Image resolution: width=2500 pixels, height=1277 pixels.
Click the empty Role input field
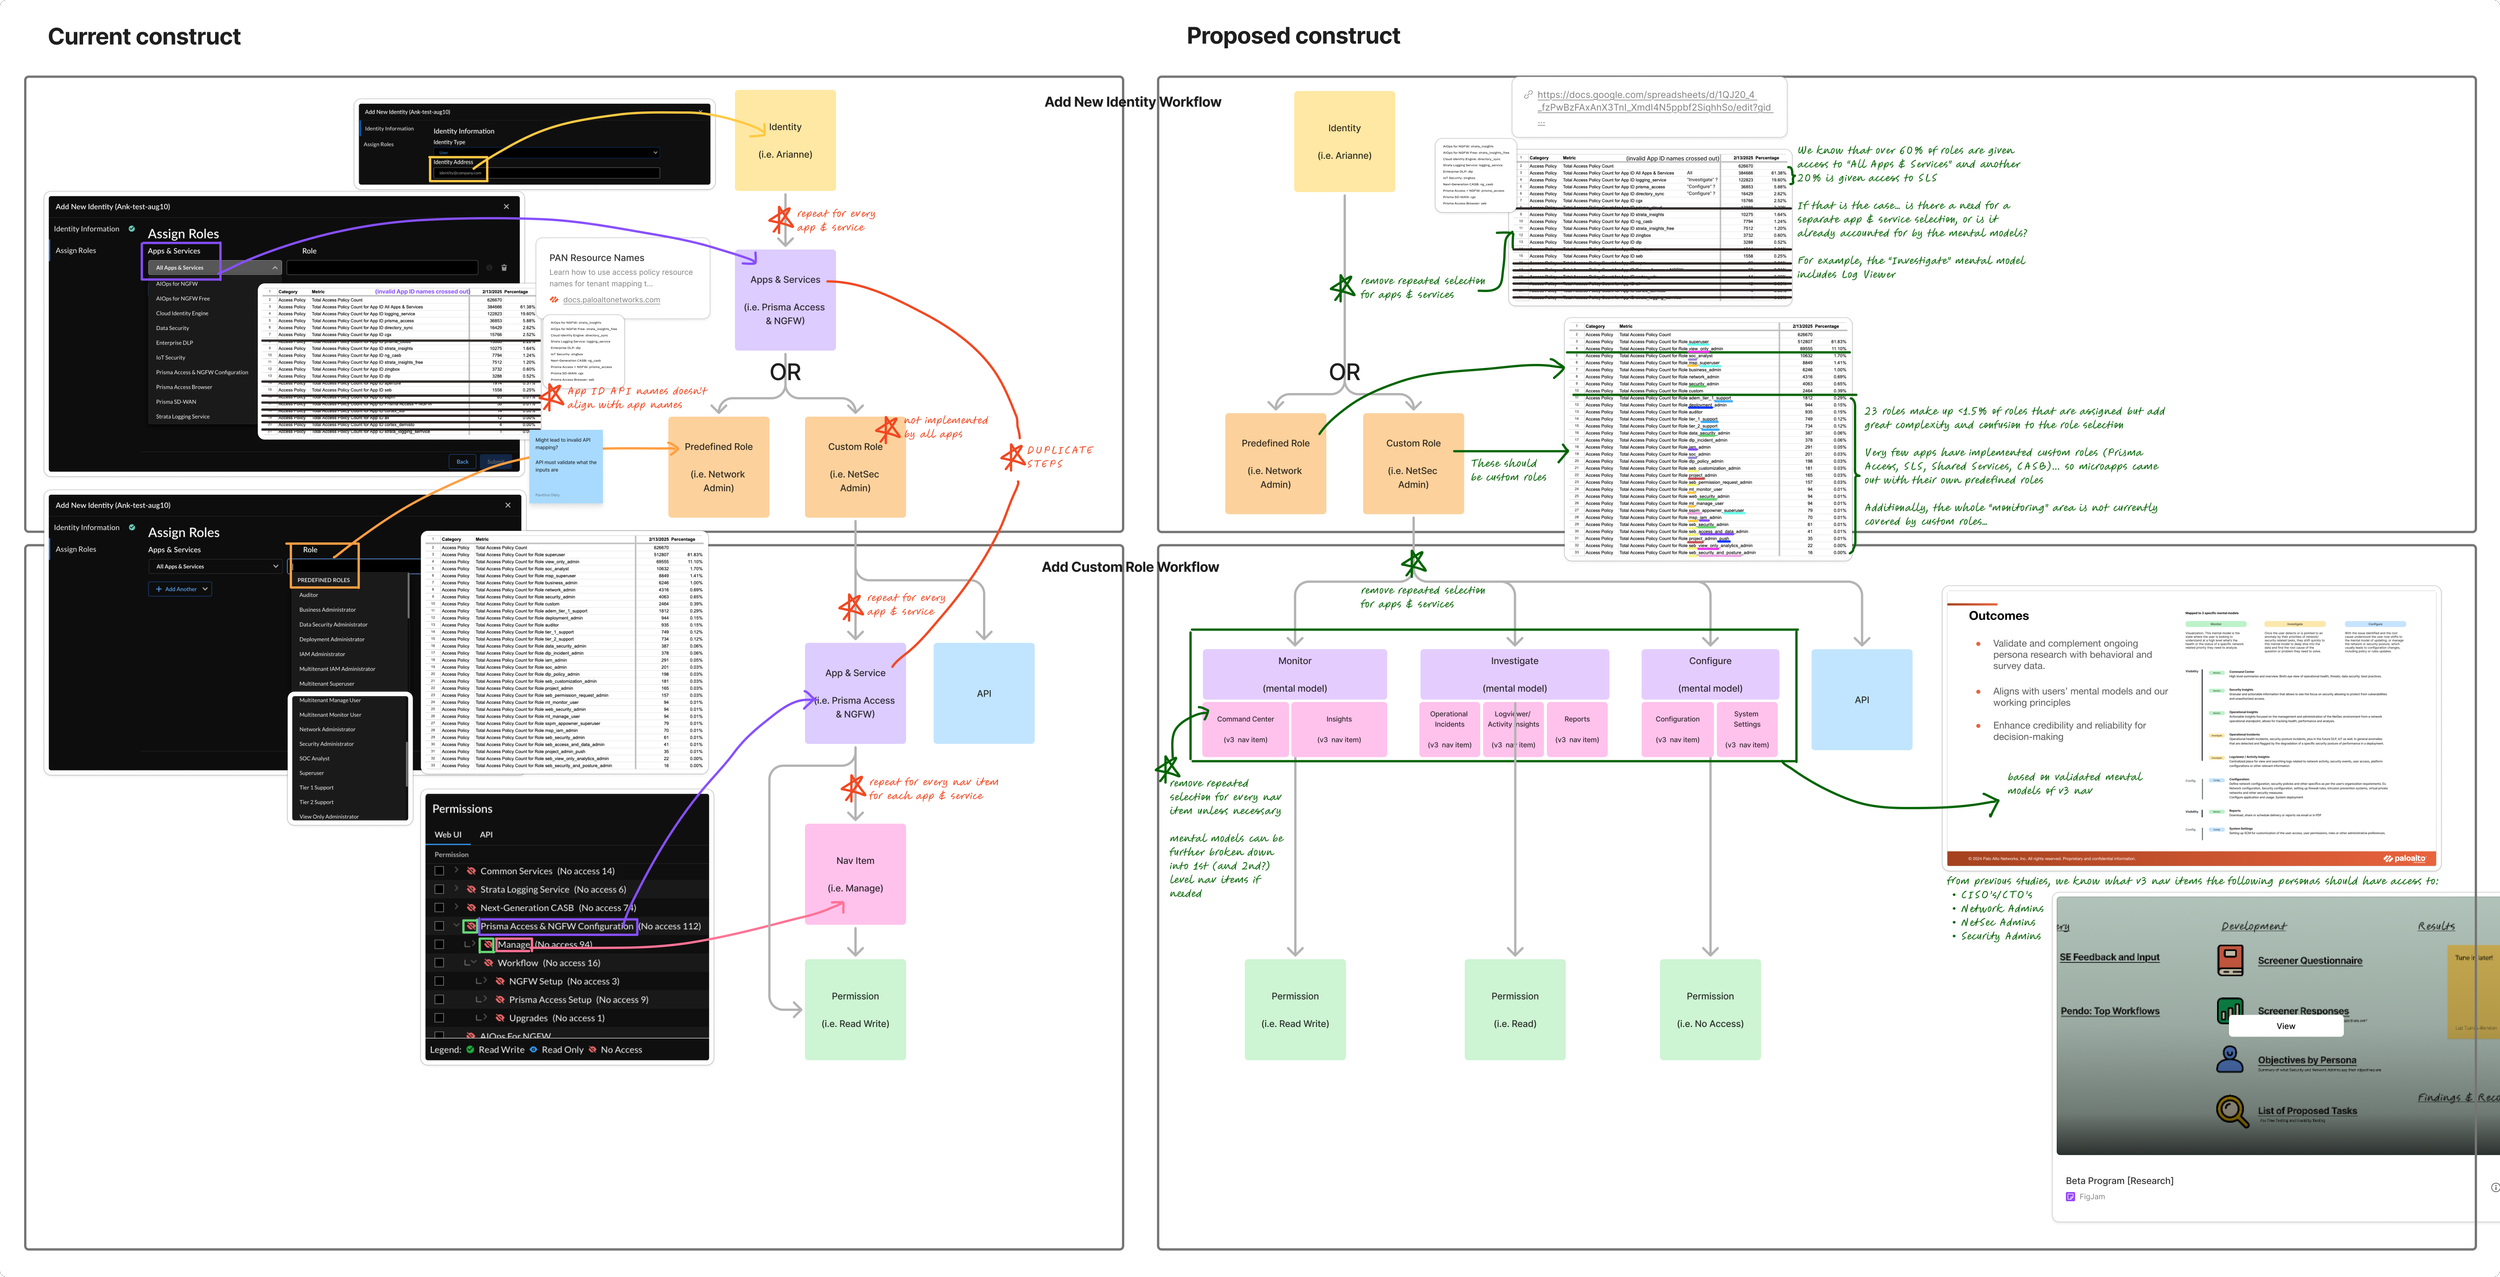click(x=382, y=268)
